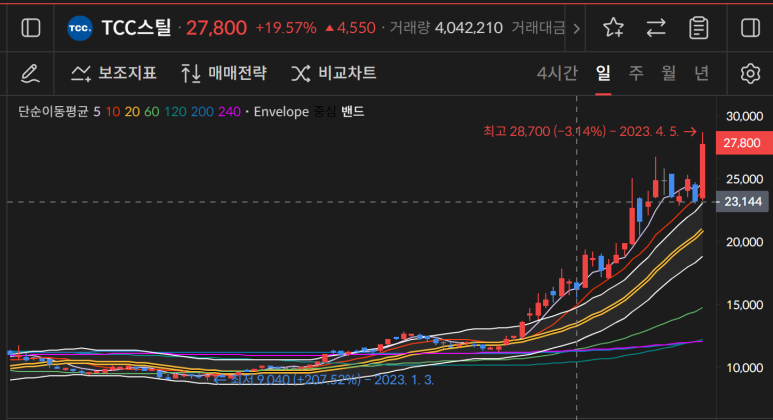Toggle the right sidebar panel icon
This screenshot has height=420, width=773.
click(750, 28)
